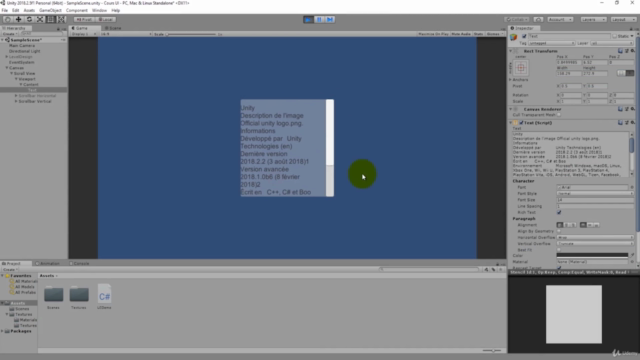The height and width of the screenshot is (360, 640).
Task: Open the anchor presets square in Rect Transform
Action: (x=521, y=68)
